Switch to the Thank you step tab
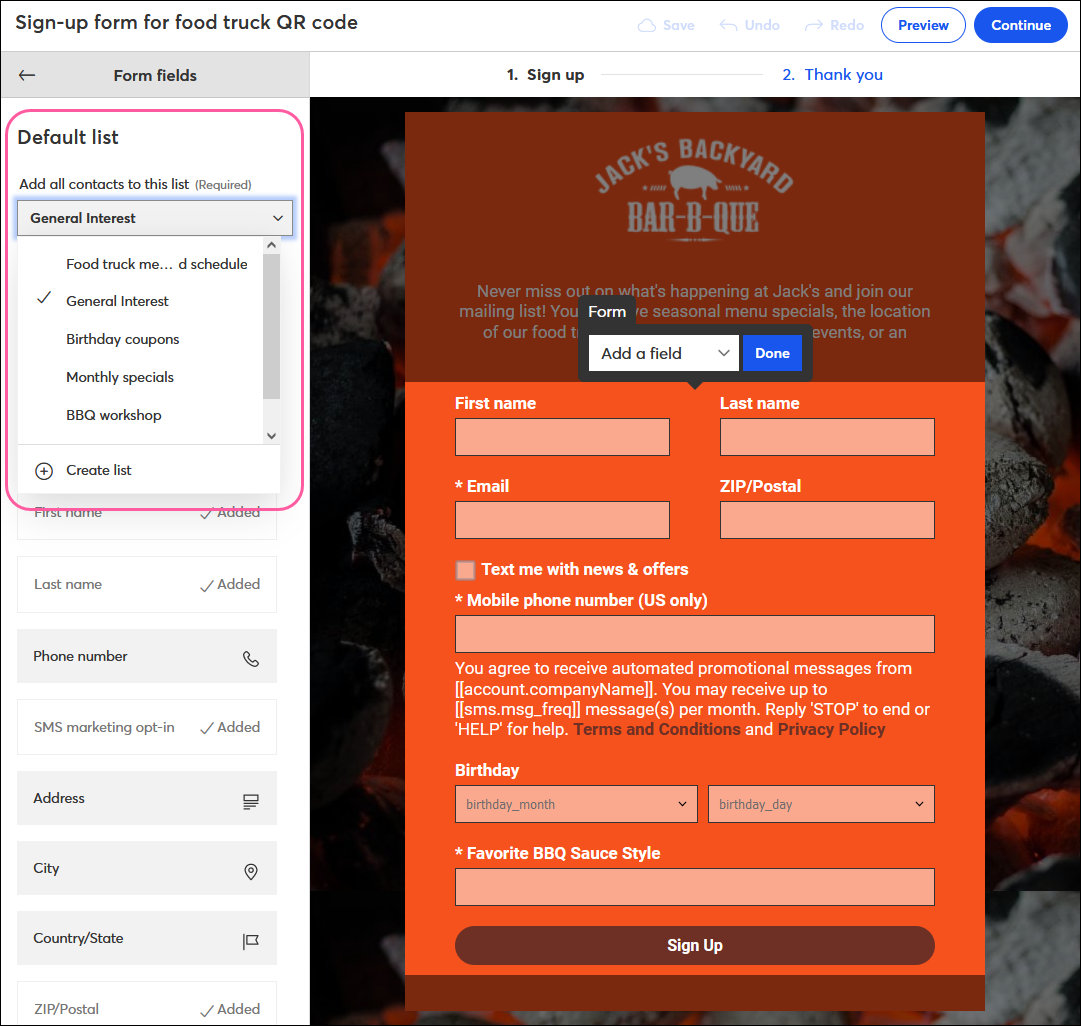This screenshot has height=1026, width=1081. (832, 74)
